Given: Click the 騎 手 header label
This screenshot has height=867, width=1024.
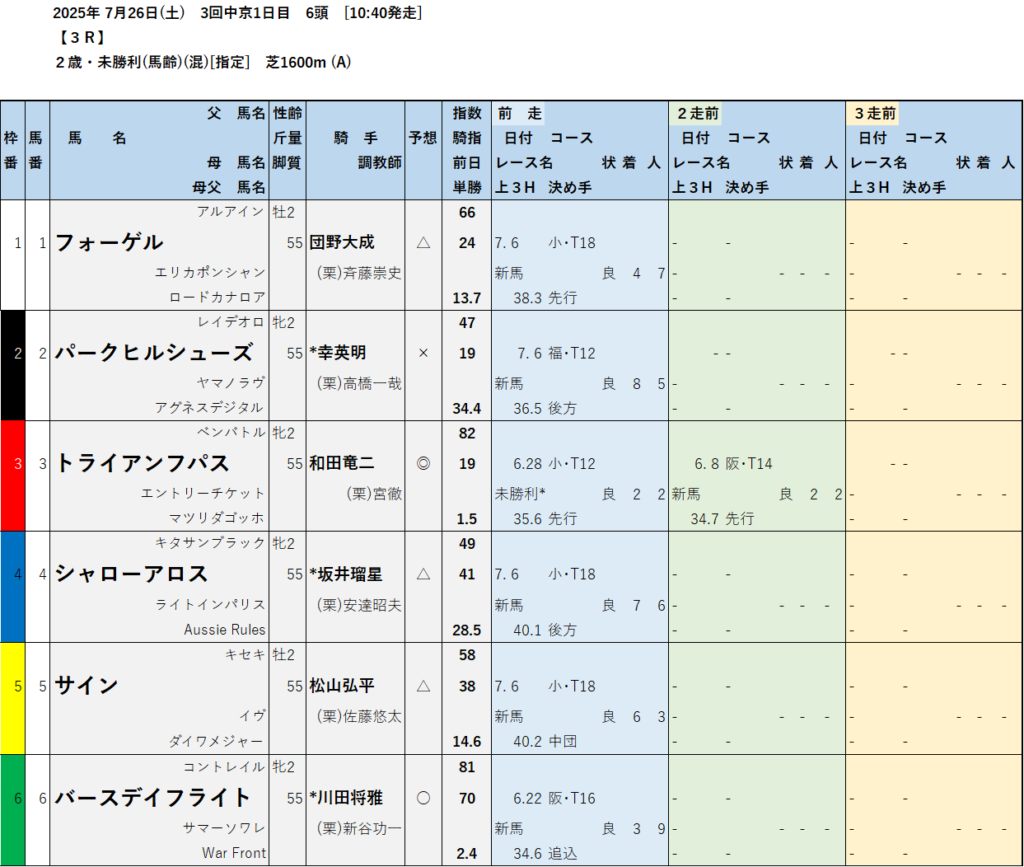Looking at the screenshot, I should (x=356, y=138).
